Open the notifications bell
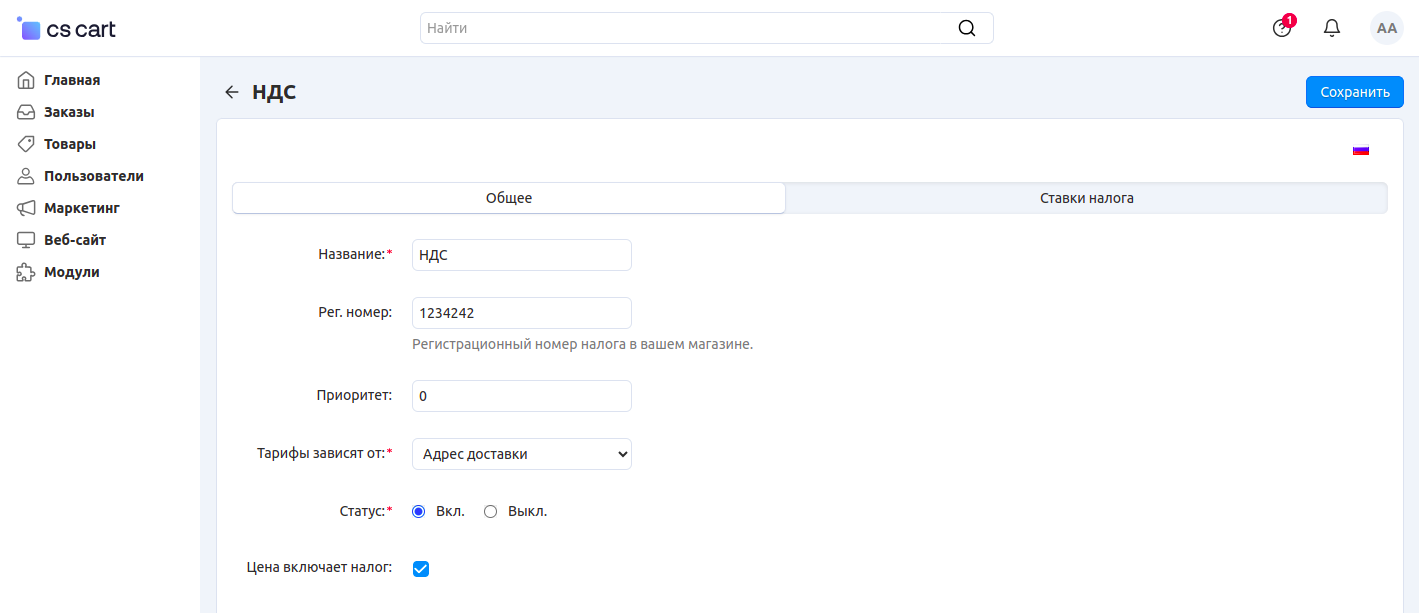The width and height of the screenshot is (1419, 613). [1332, 28]
